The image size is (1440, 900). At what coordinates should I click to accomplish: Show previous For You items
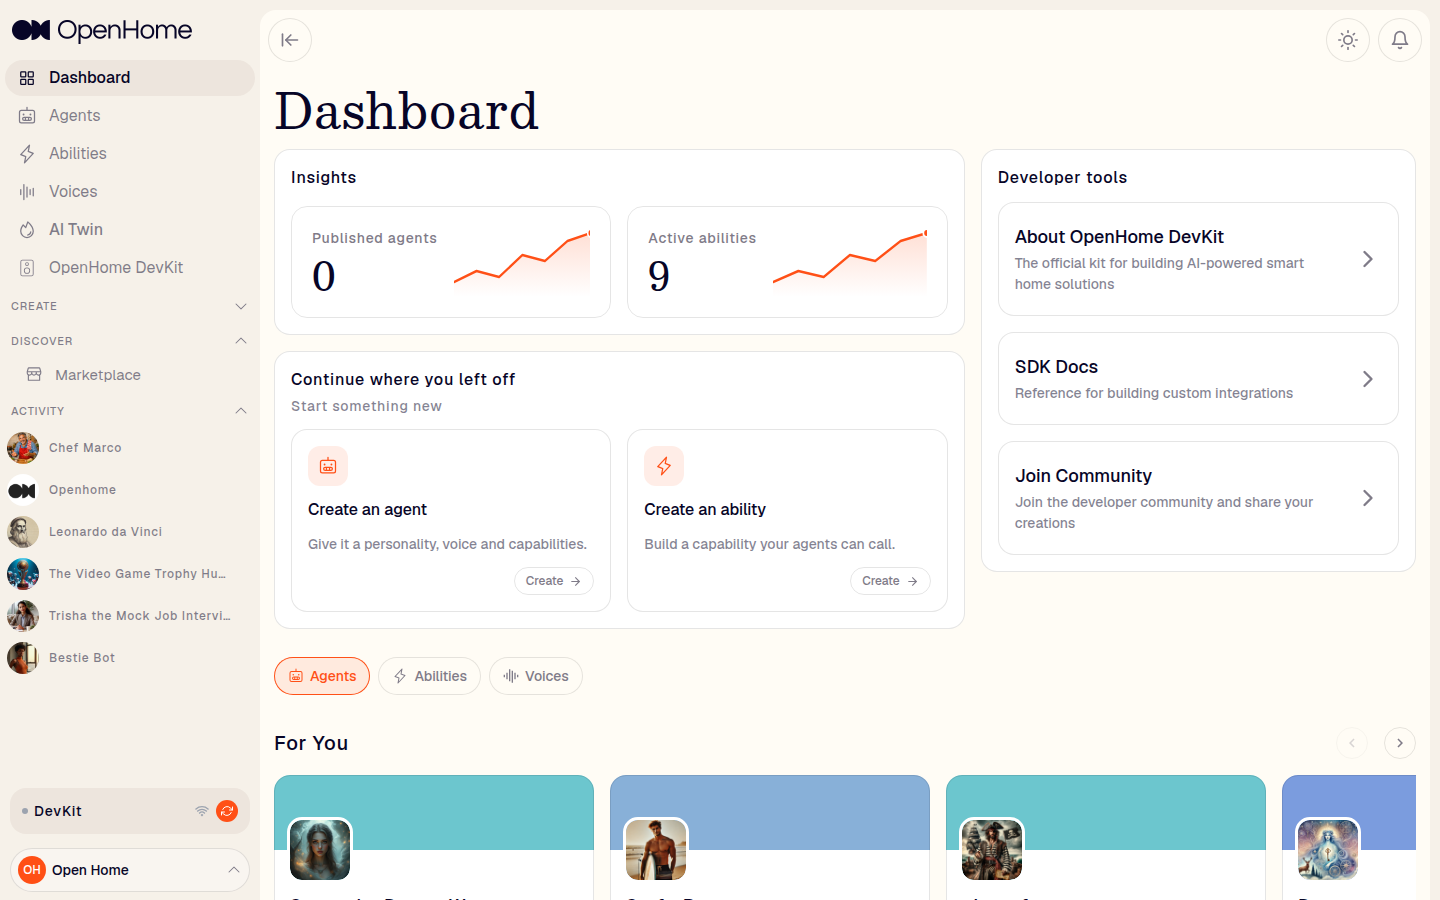tap(1352, 743)
